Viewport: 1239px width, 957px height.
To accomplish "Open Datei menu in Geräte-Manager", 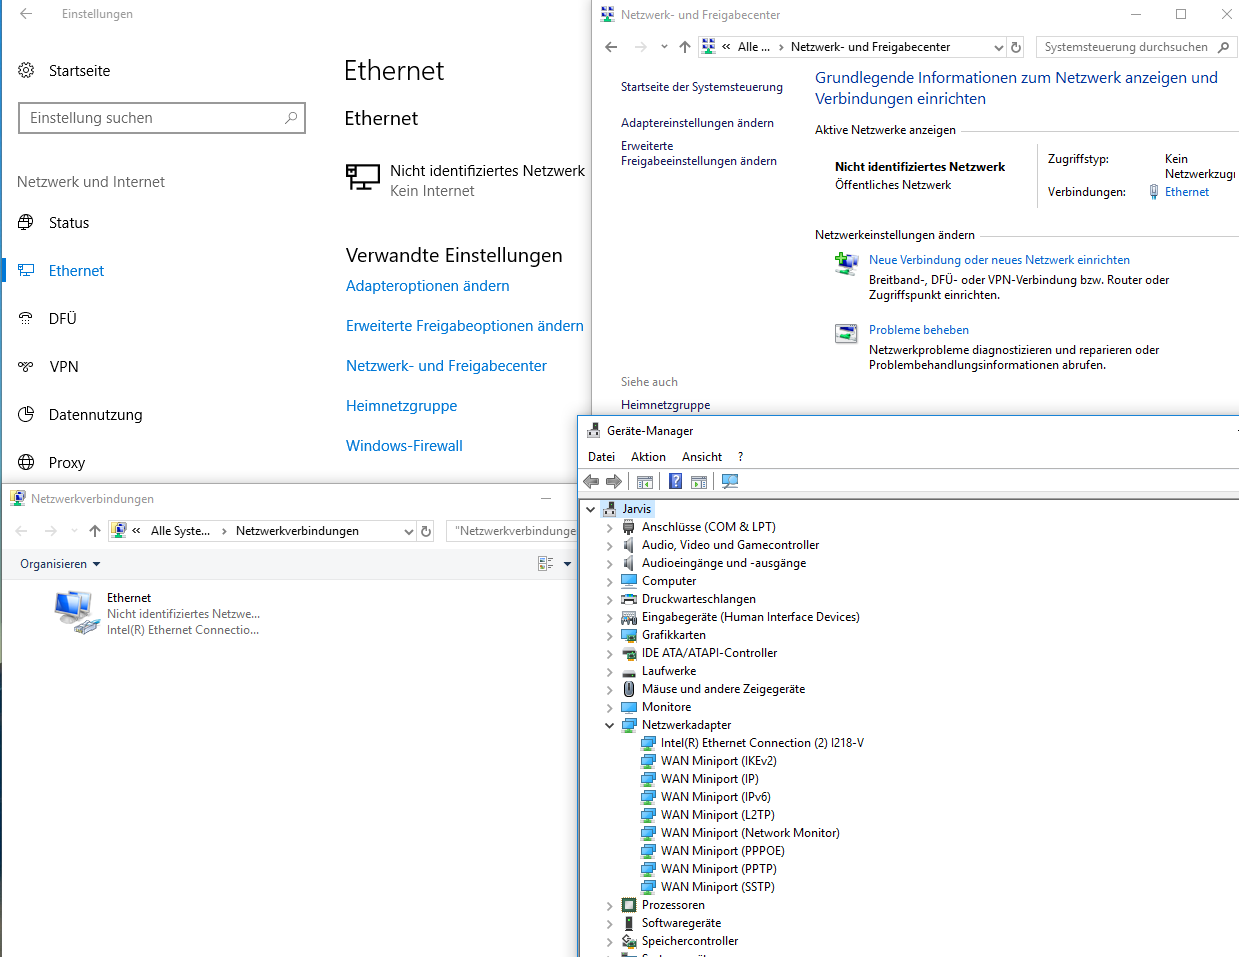I will [602, 457].
